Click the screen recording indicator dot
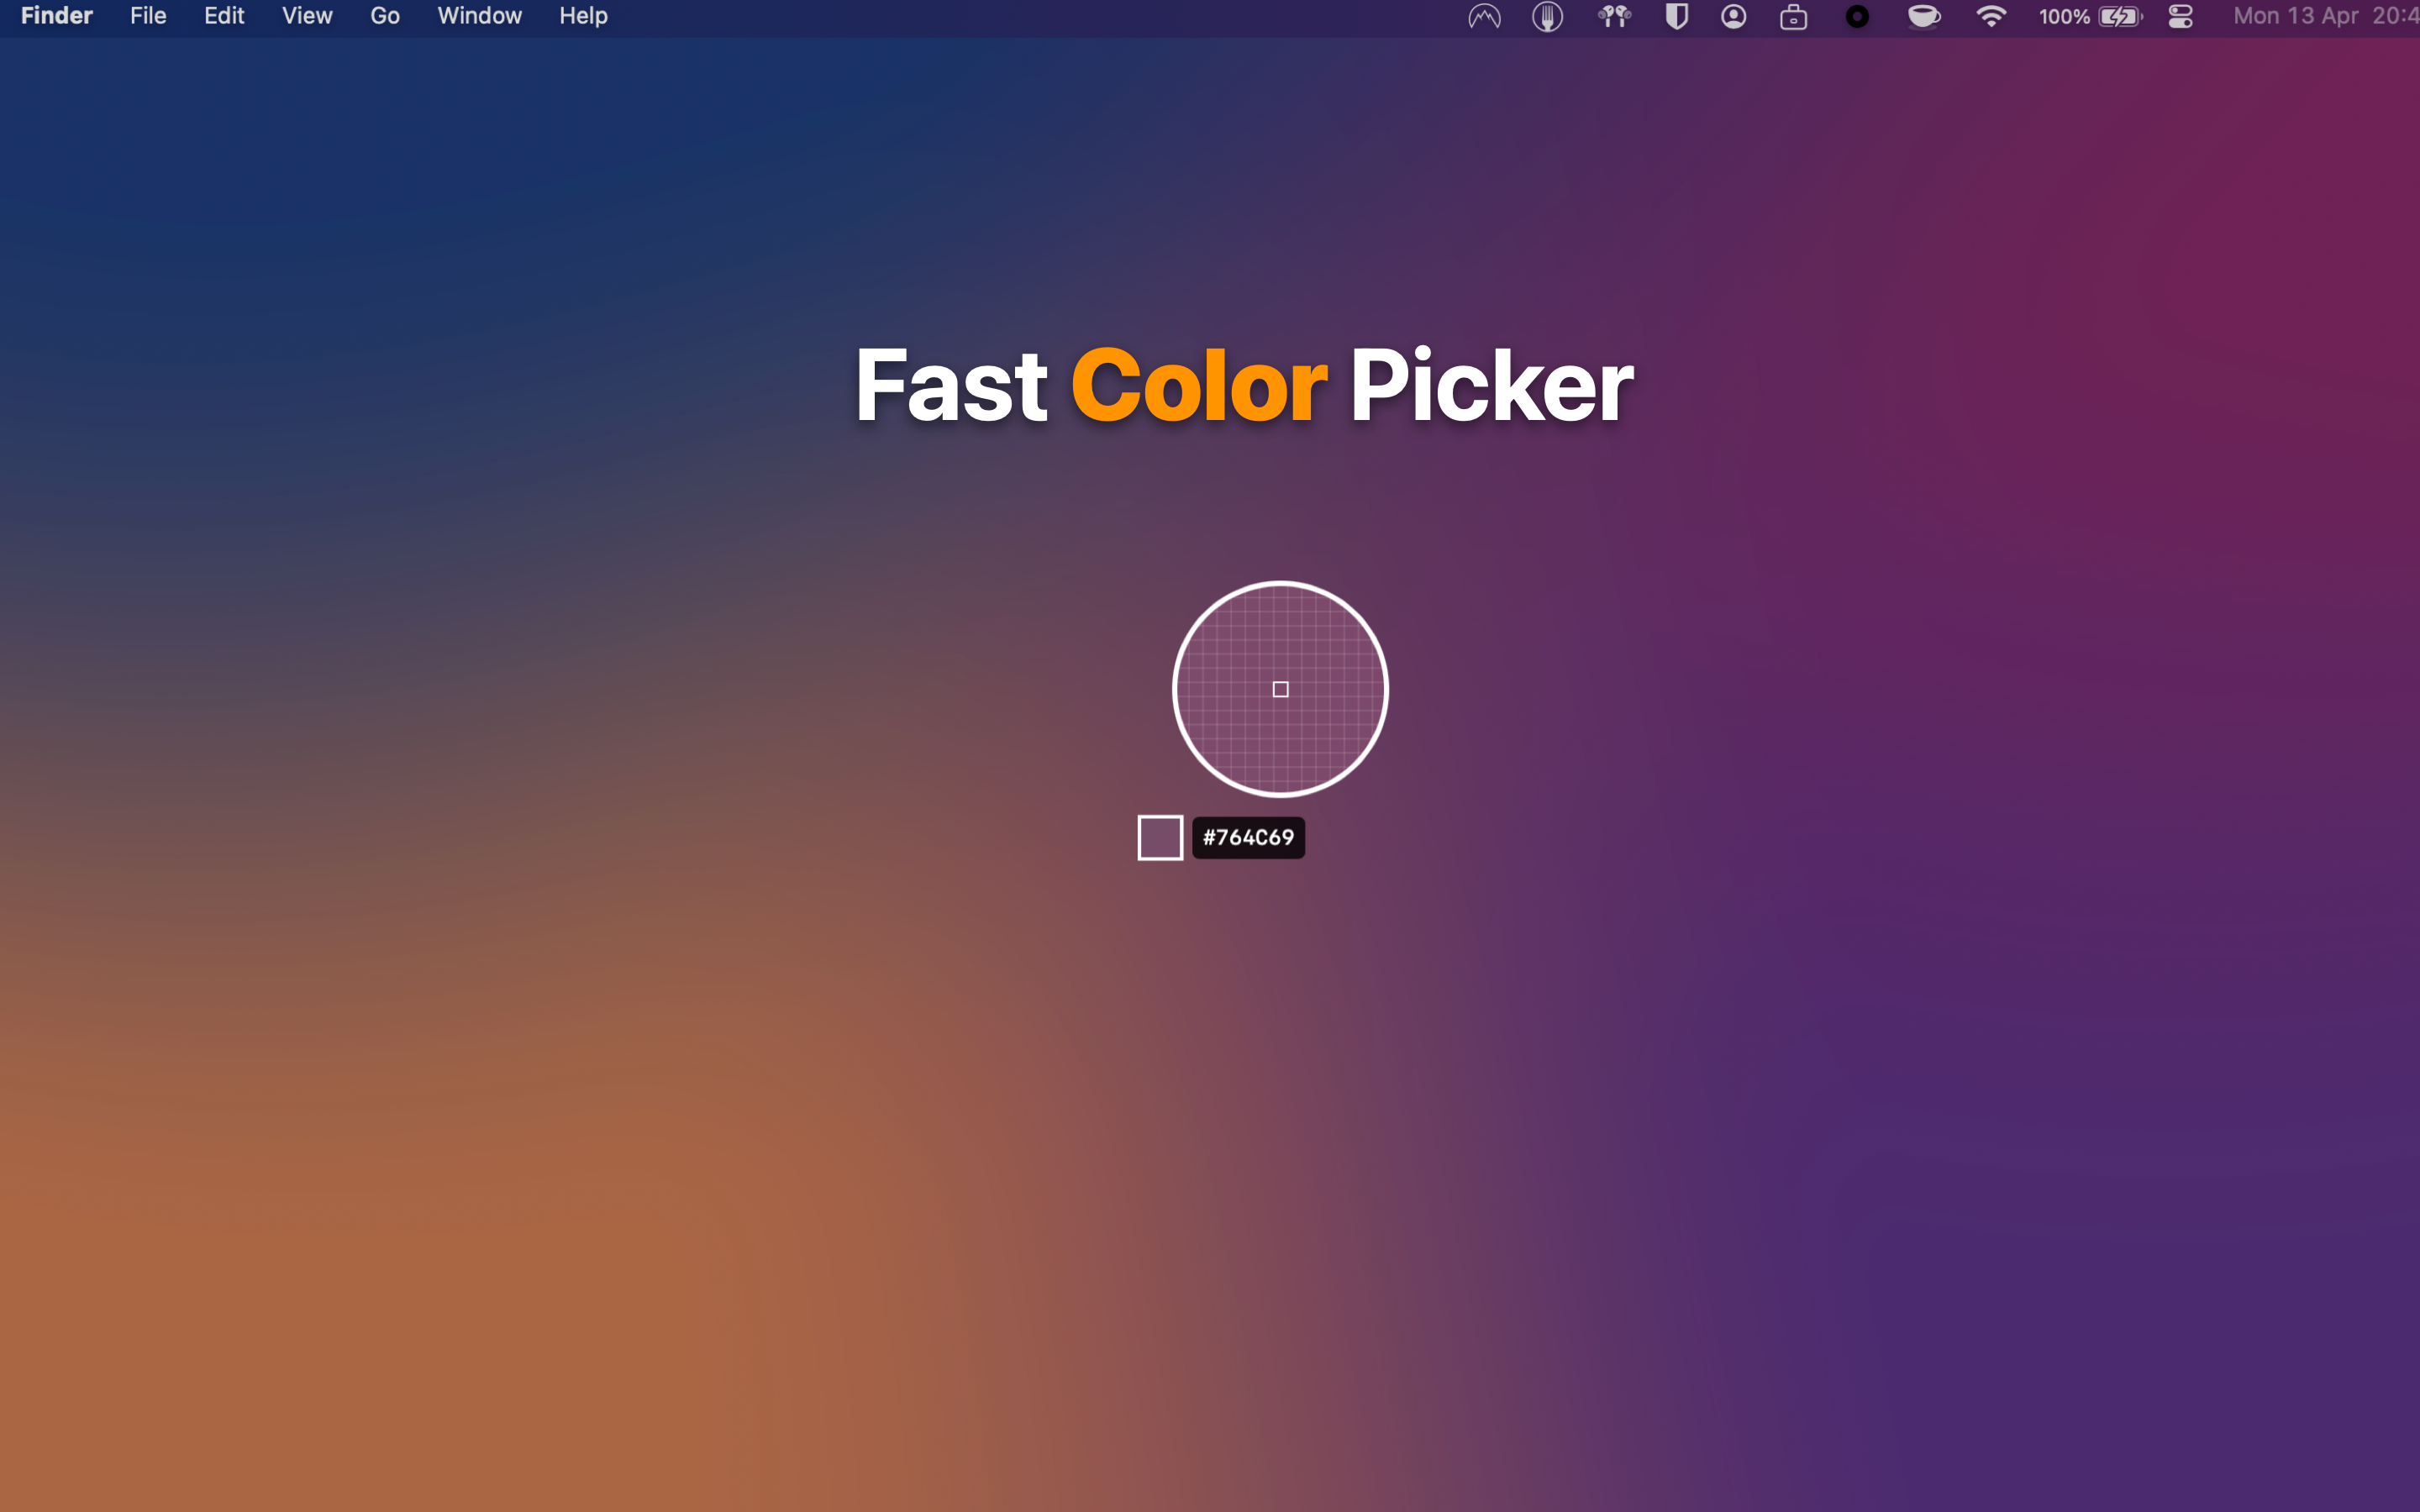The height and width of the screenshot is (1512, 2420). tap(1857, 16)
